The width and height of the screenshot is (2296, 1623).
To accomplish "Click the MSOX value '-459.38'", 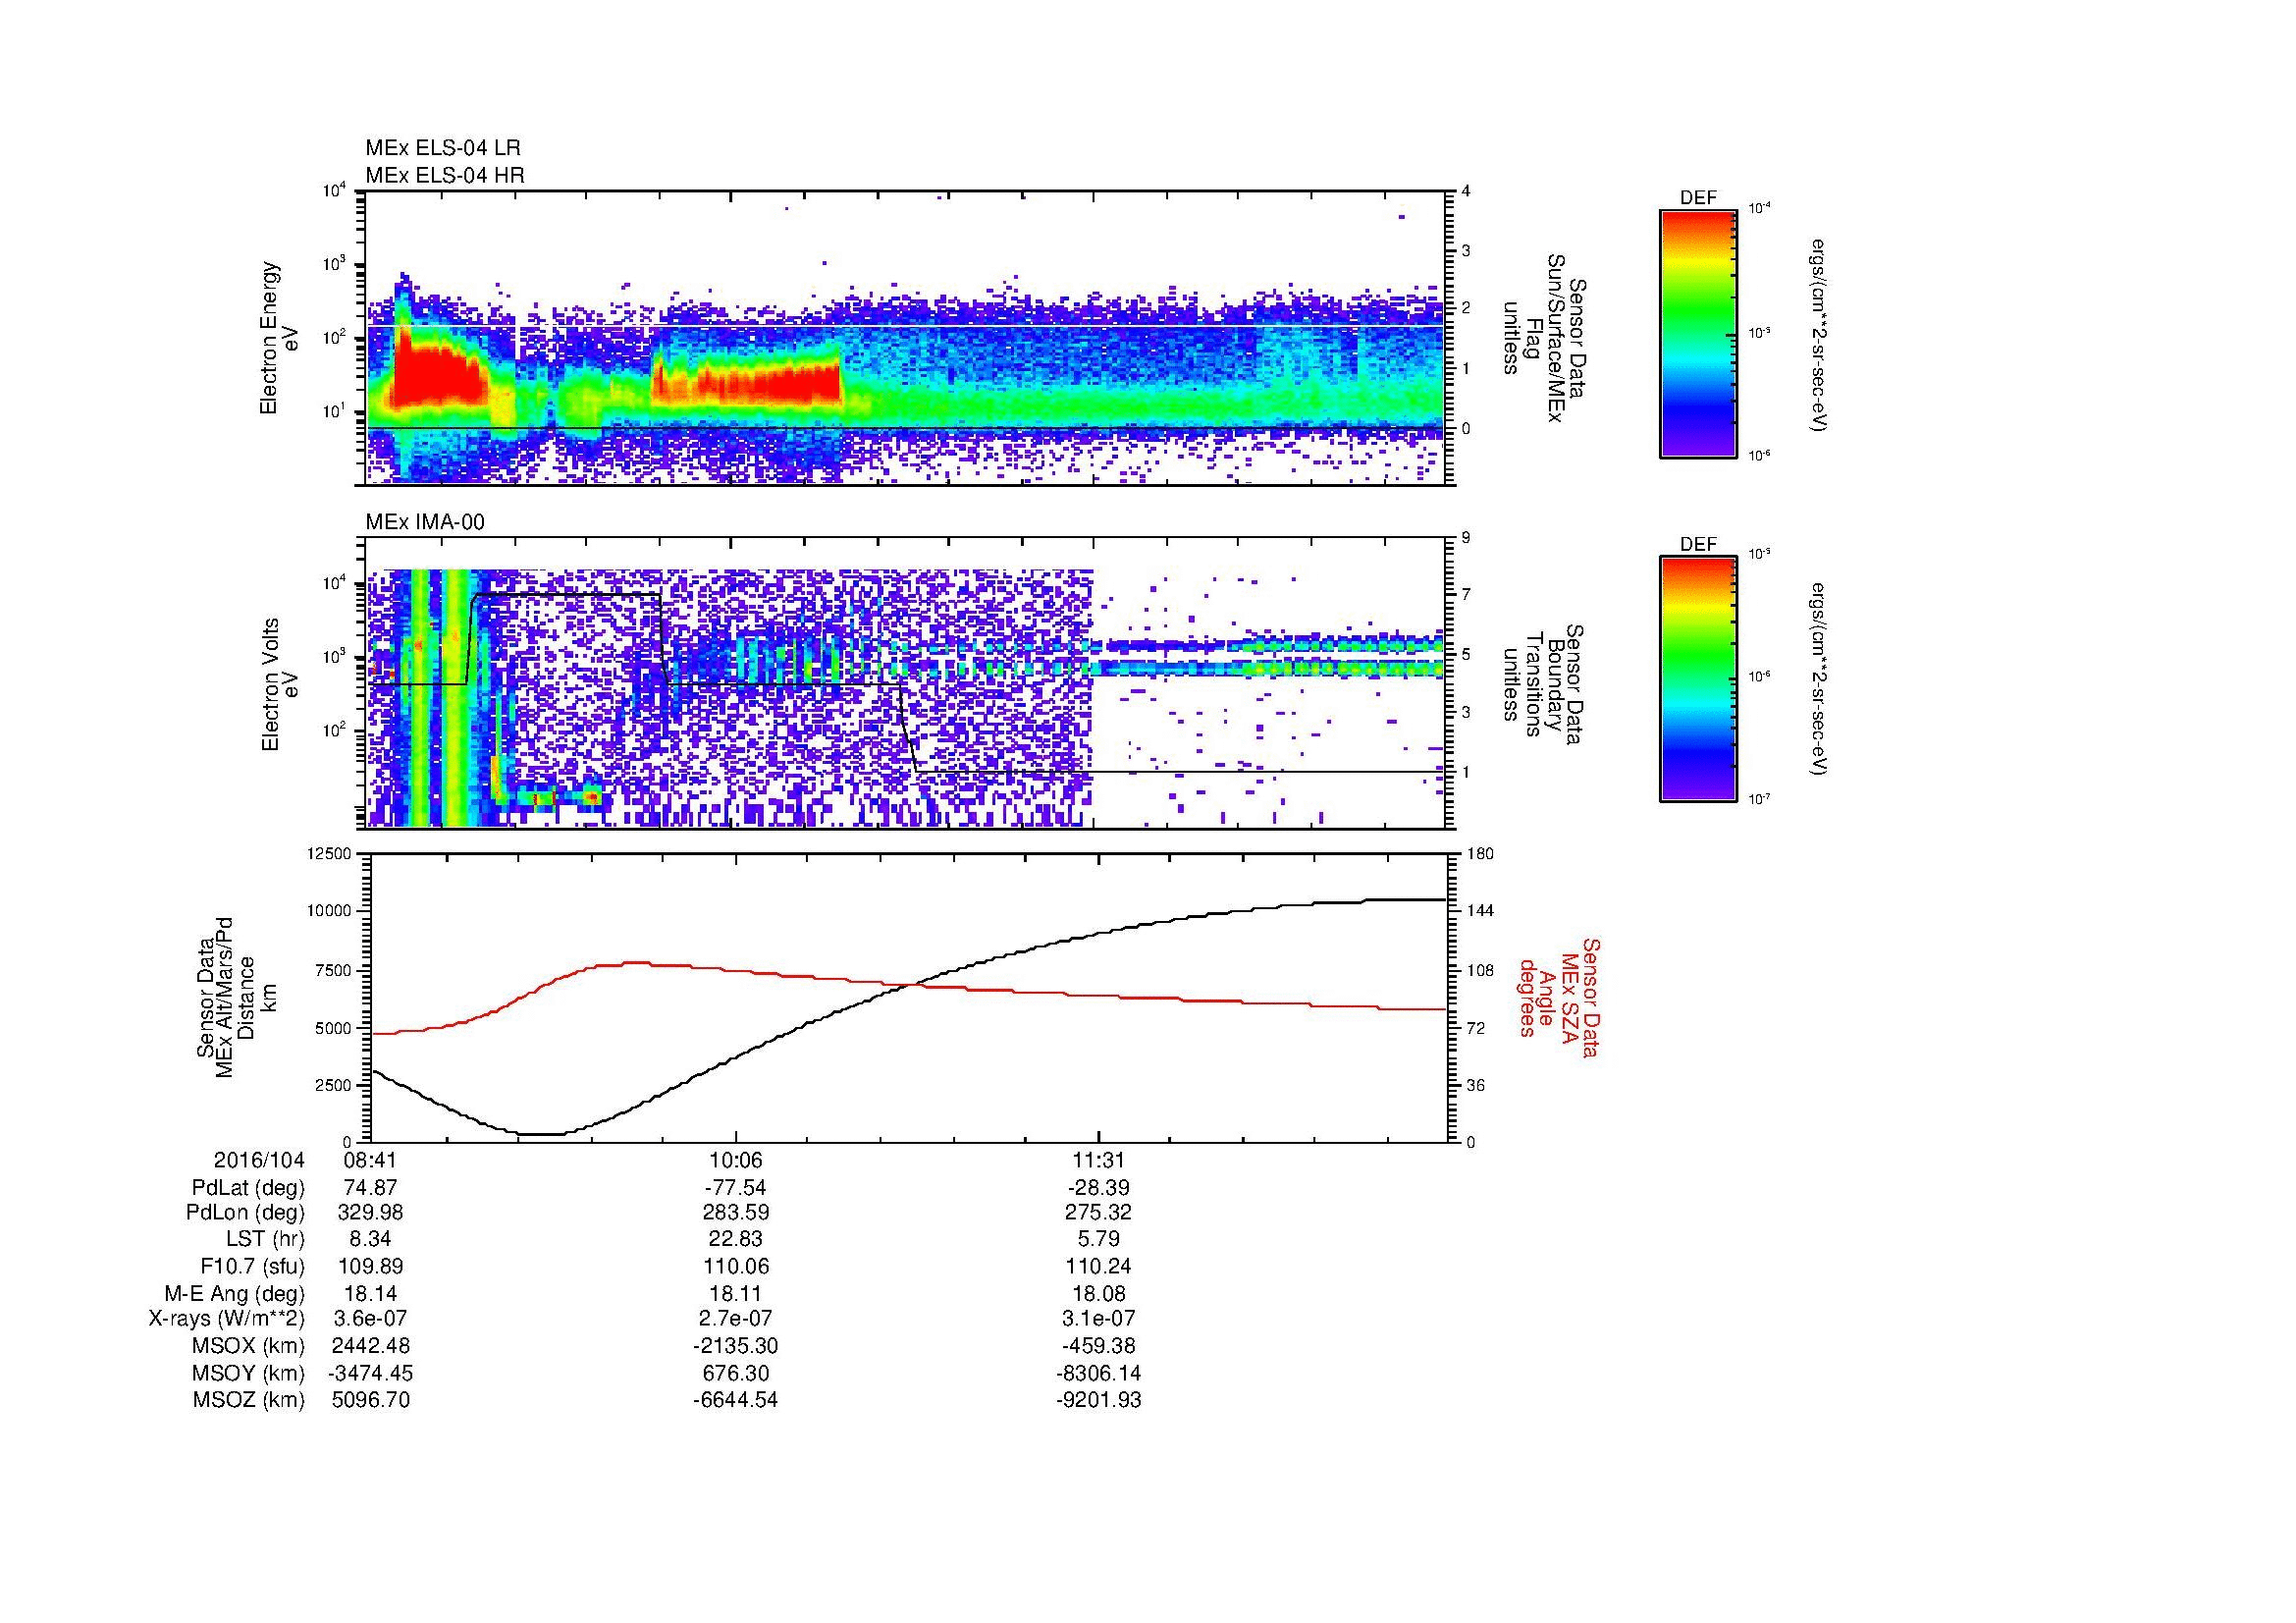I will [x=1099, y=1347].
